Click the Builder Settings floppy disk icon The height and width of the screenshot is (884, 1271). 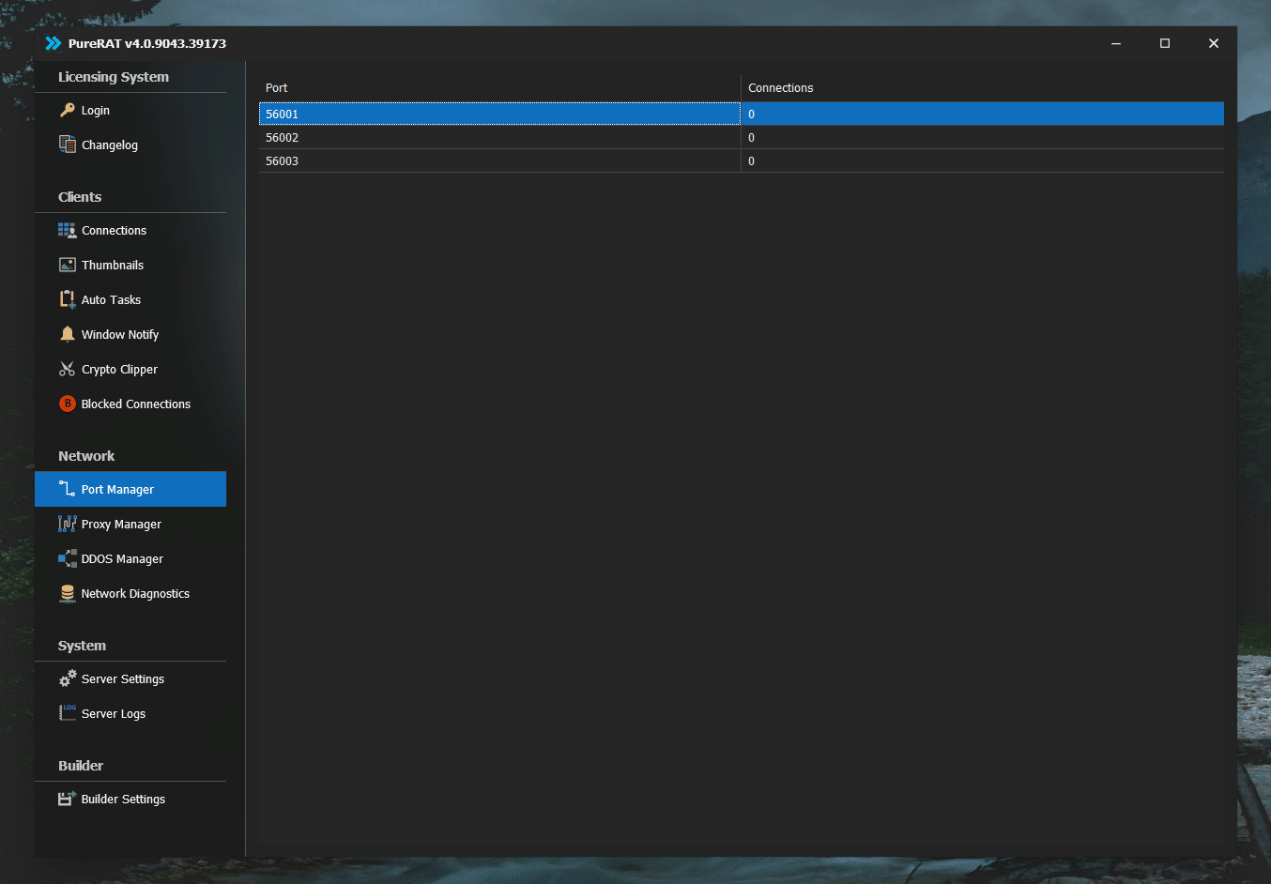pyautogui.click(x=67, y=799)
